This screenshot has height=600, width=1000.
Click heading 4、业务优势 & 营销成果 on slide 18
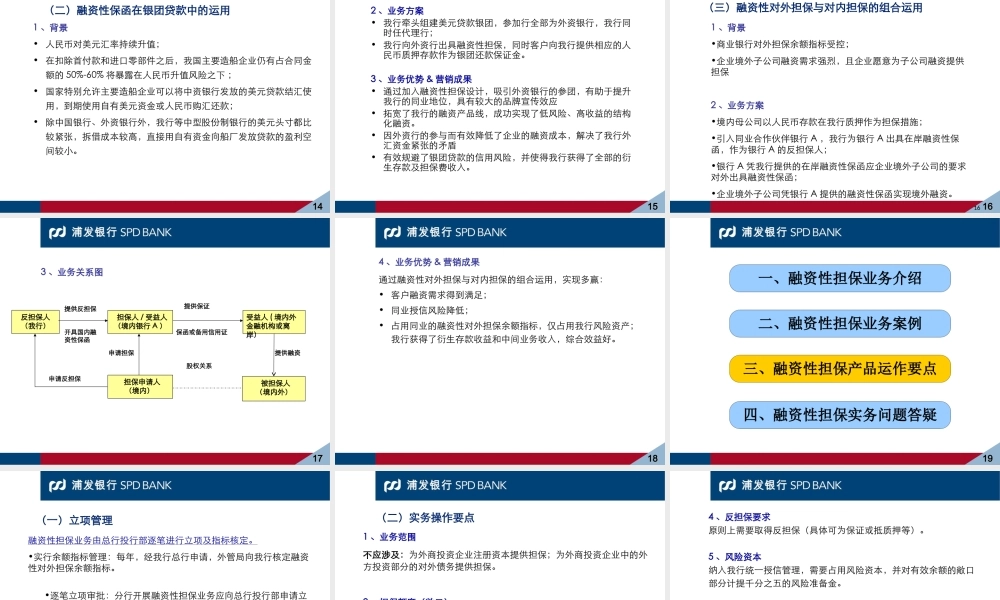click(429, 262)
